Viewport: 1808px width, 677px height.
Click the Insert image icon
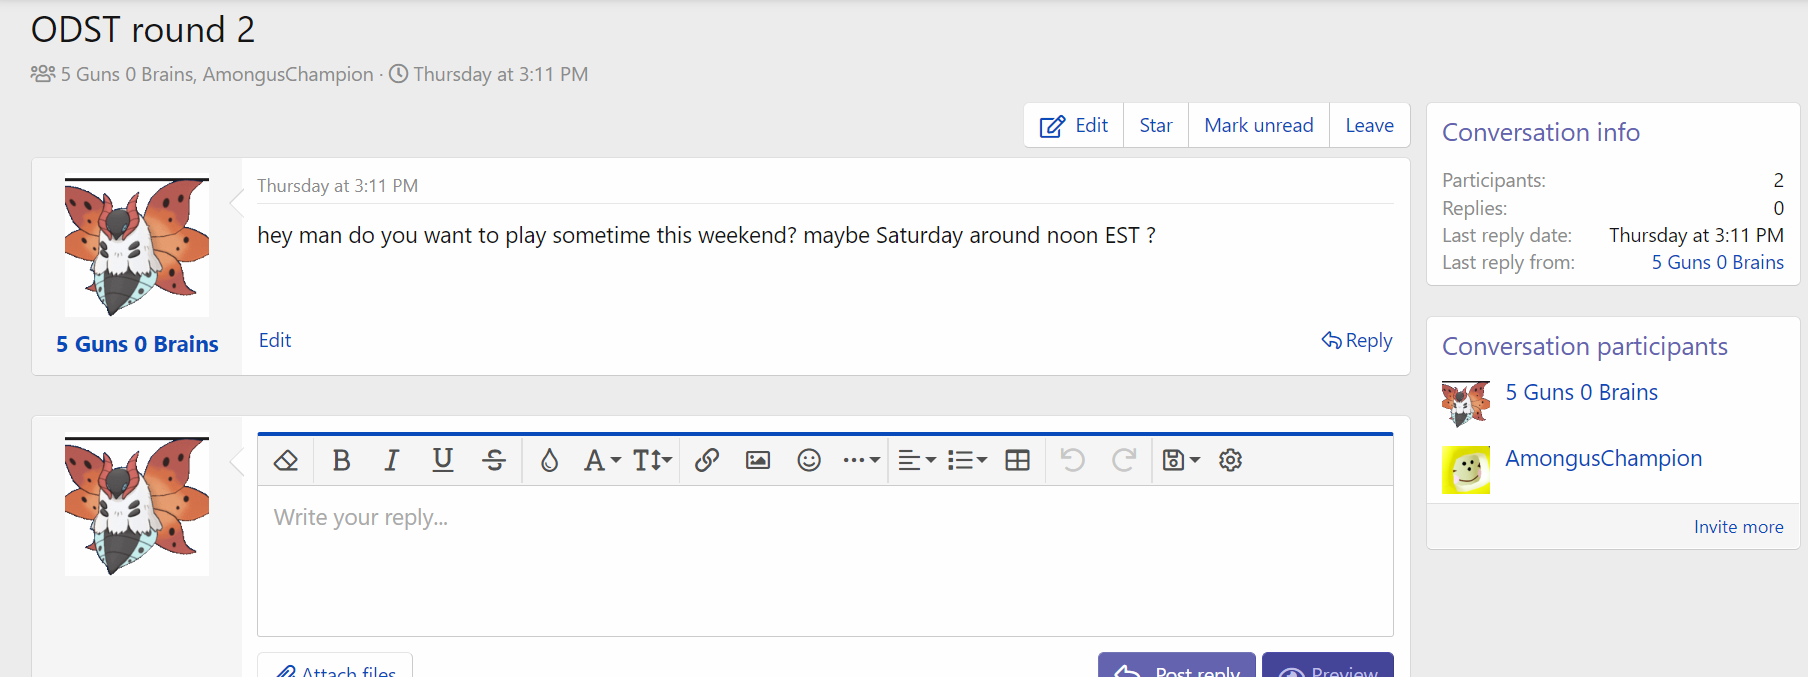pos(758,460)
